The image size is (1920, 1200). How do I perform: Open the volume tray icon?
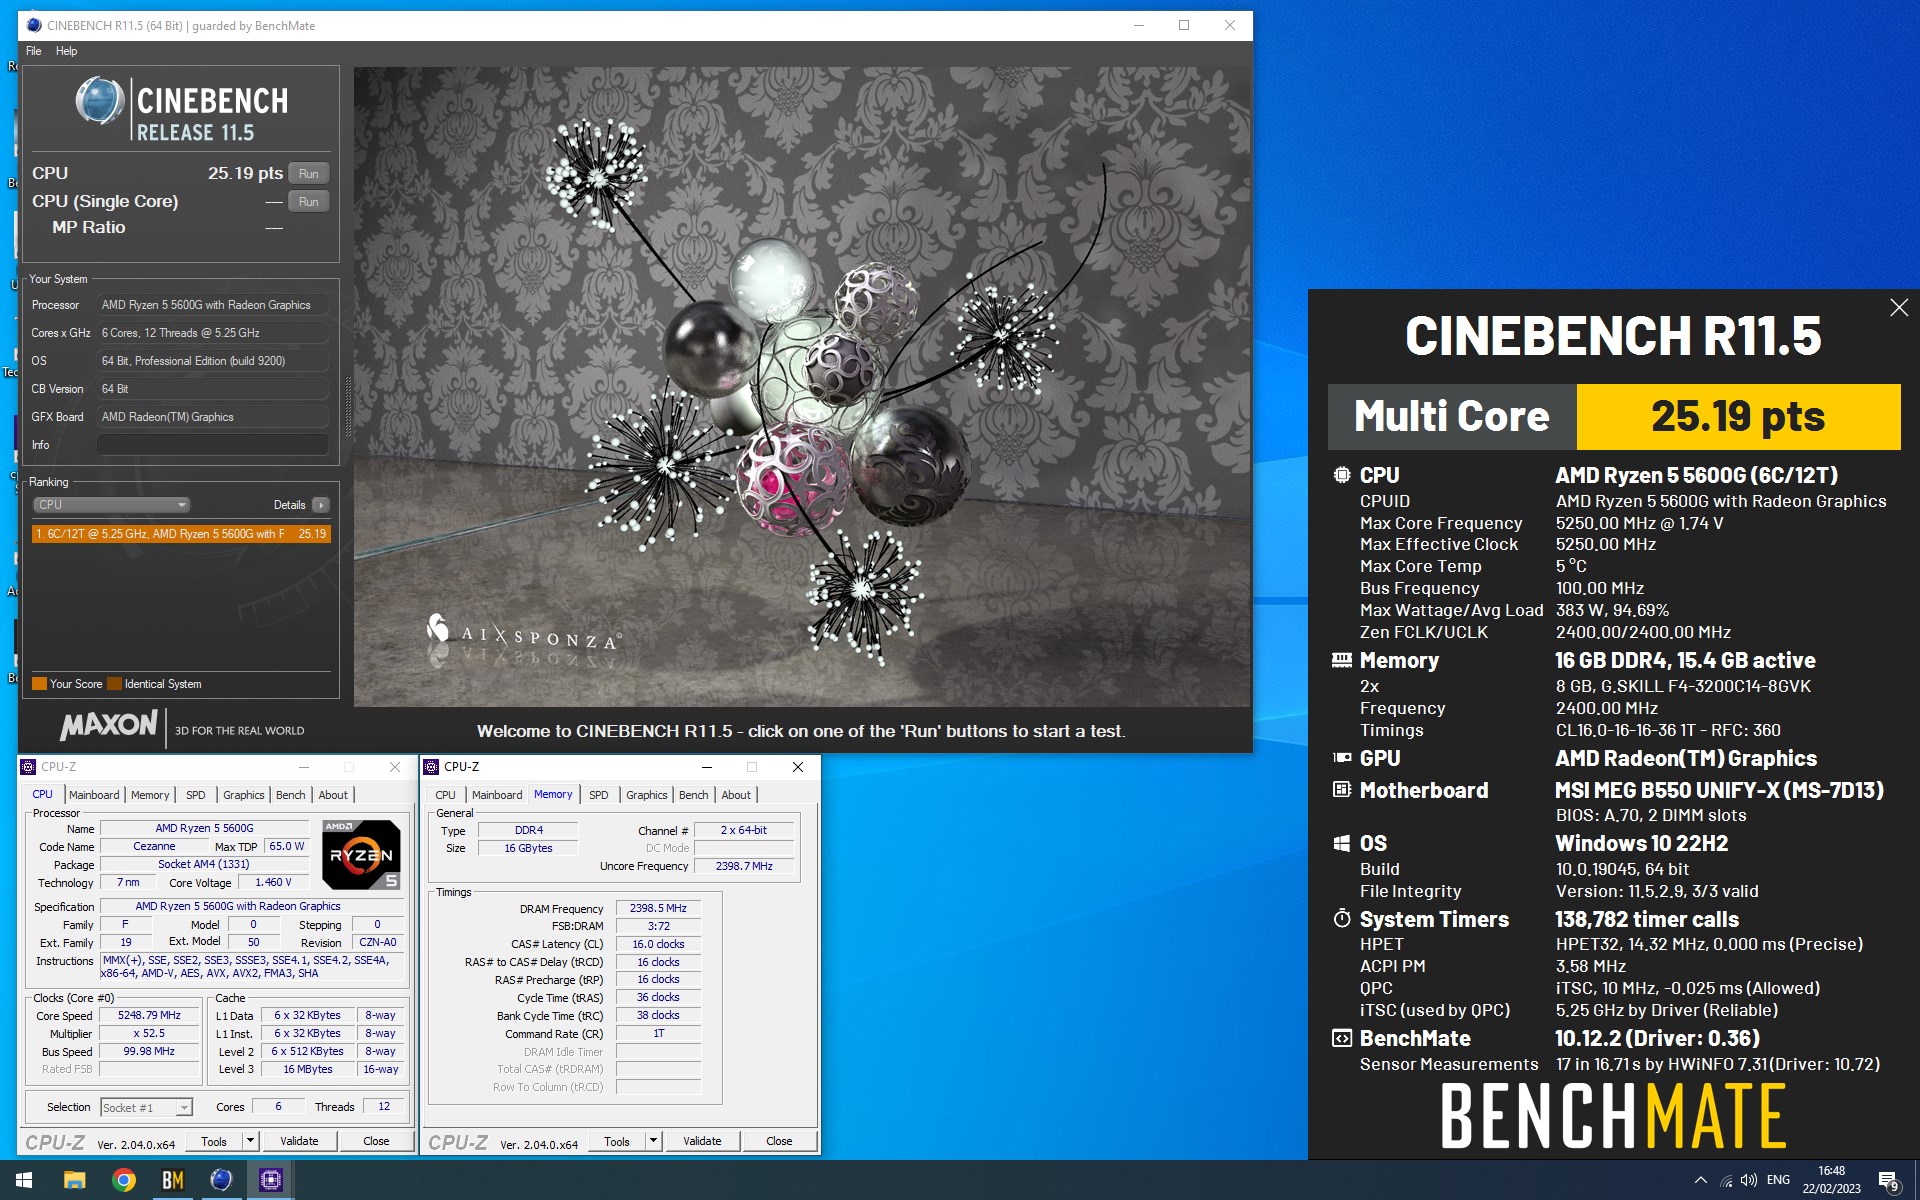click(x=1749, y=1180)
